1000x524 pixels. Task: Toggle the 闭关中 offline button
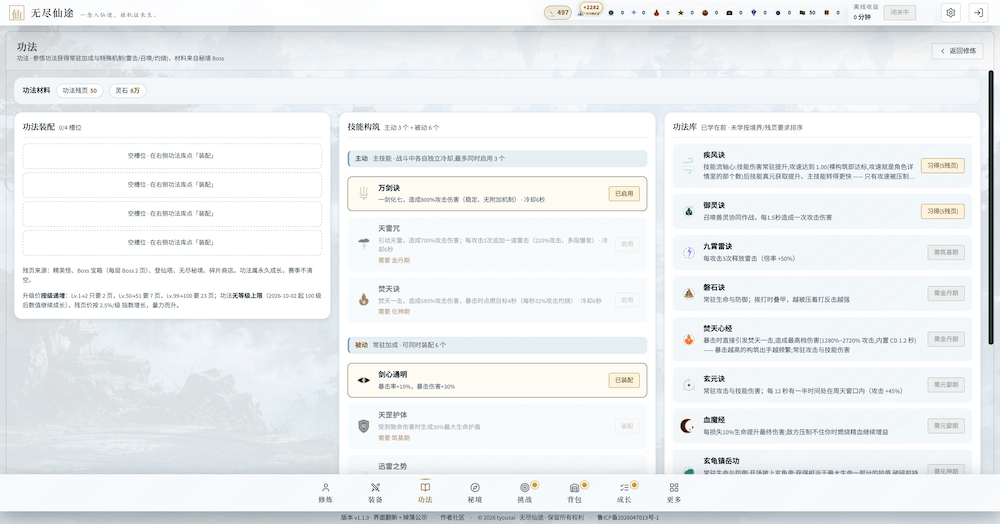900,12
